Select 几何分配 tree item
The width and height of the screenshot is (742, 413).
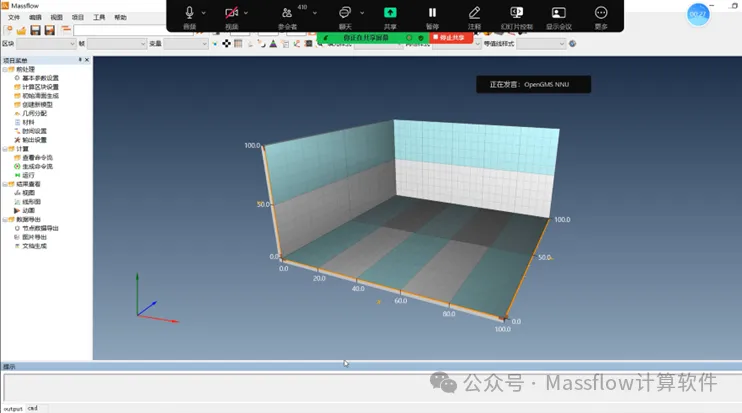click(35, 114)
